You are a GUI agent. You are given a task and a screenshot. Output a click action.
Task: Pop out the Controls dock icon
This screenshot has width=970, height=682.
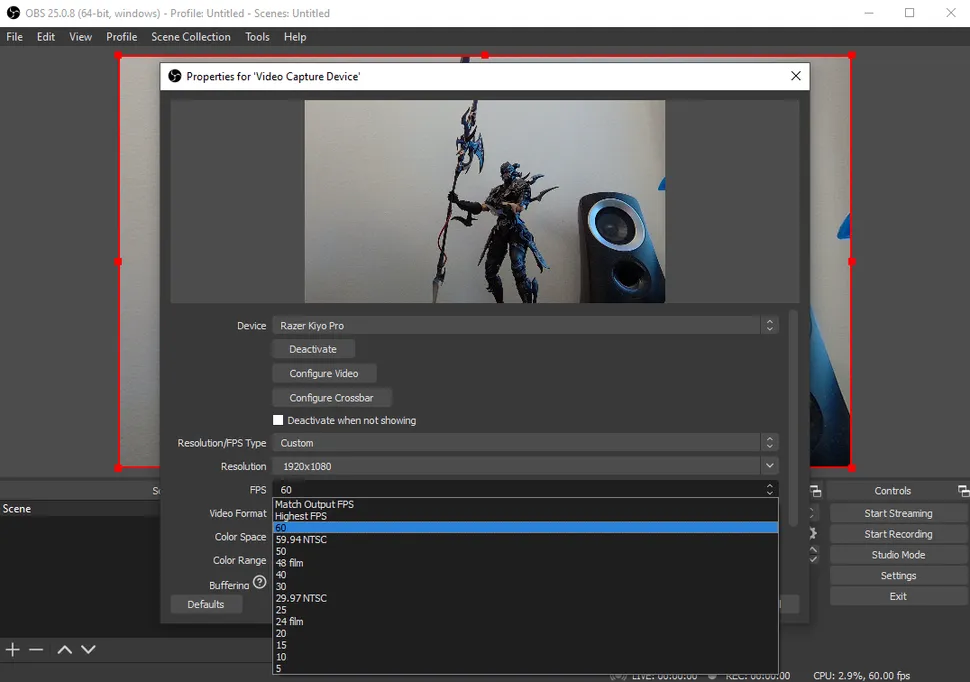(x=963, y=491)
